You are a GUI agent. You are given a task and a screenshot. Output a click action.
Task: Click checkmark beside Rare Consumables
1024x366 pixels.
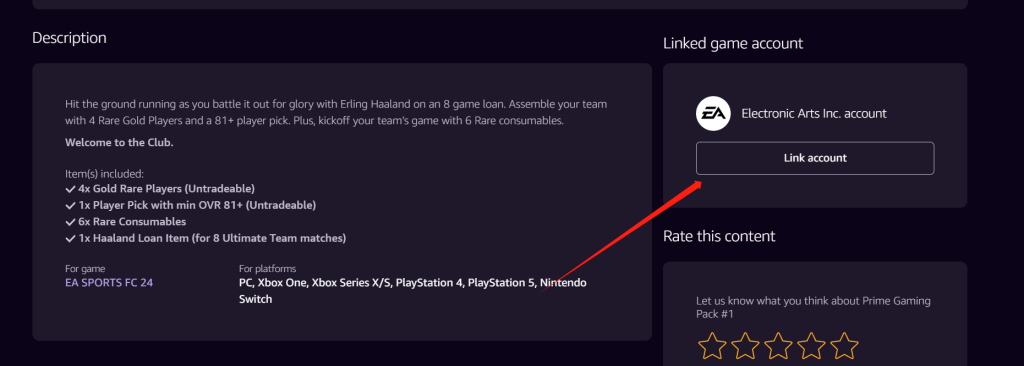click(x=71, y=222)
